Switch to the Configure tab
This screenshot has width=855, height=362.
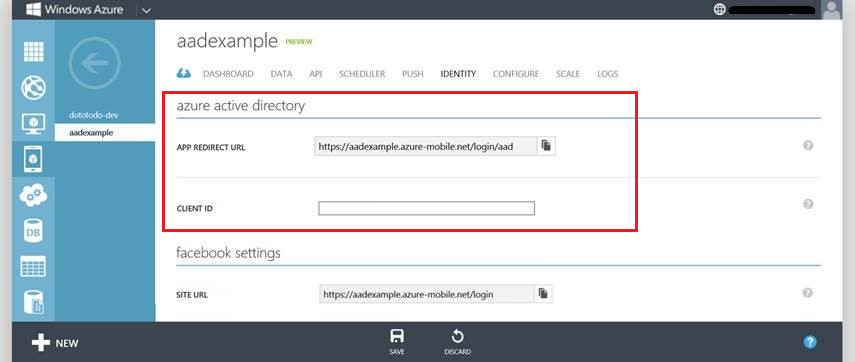pyautogui.click(x=516, y=74)
